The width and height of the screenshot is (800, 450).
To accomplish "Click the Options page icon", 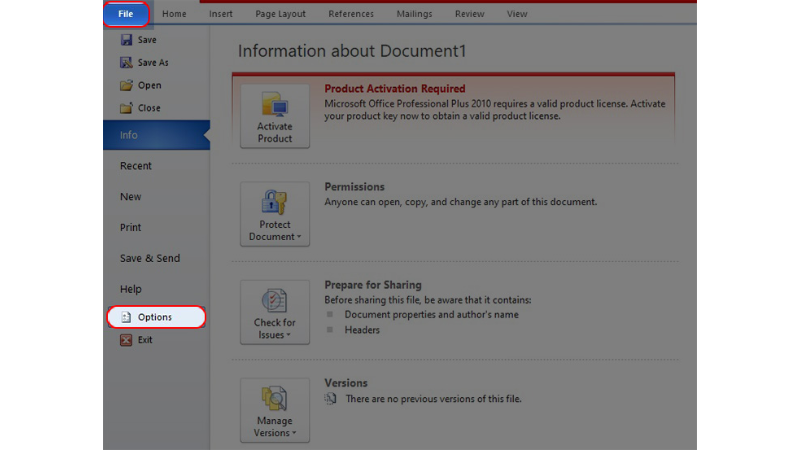I will pos(126,317).
